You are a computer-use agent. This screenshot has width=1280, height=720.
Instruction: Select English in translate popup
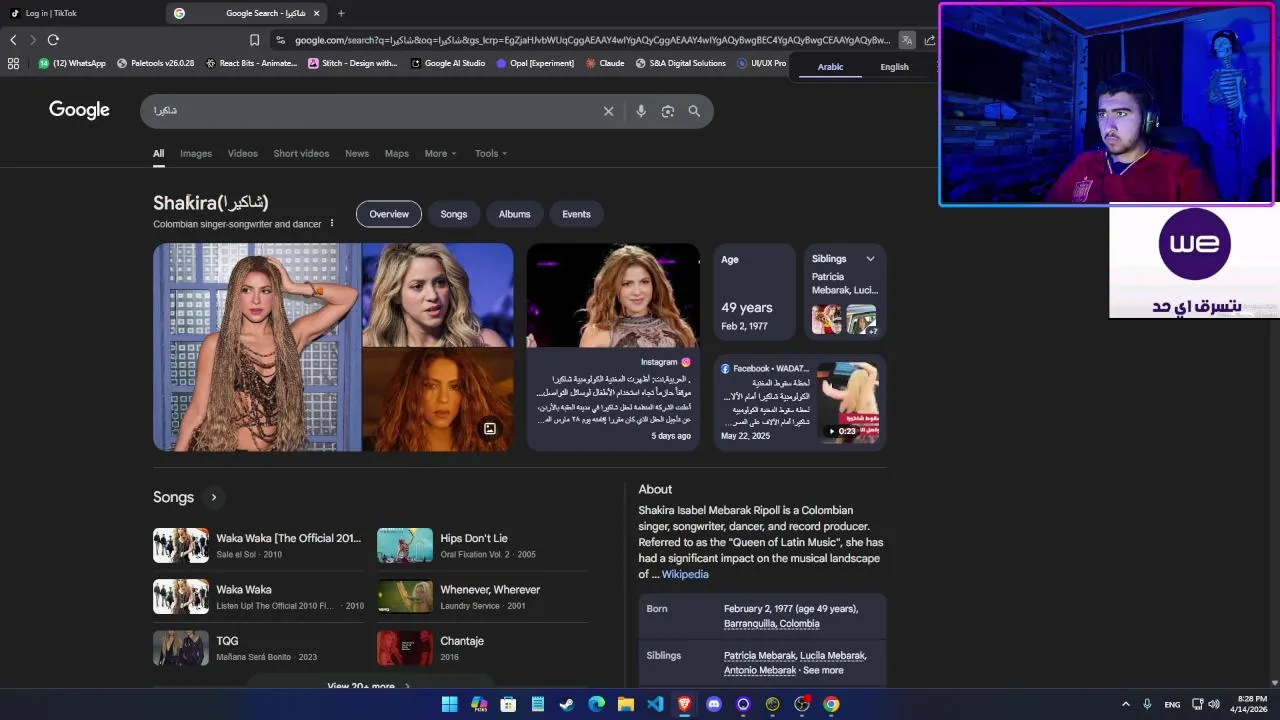coord(894,67)
